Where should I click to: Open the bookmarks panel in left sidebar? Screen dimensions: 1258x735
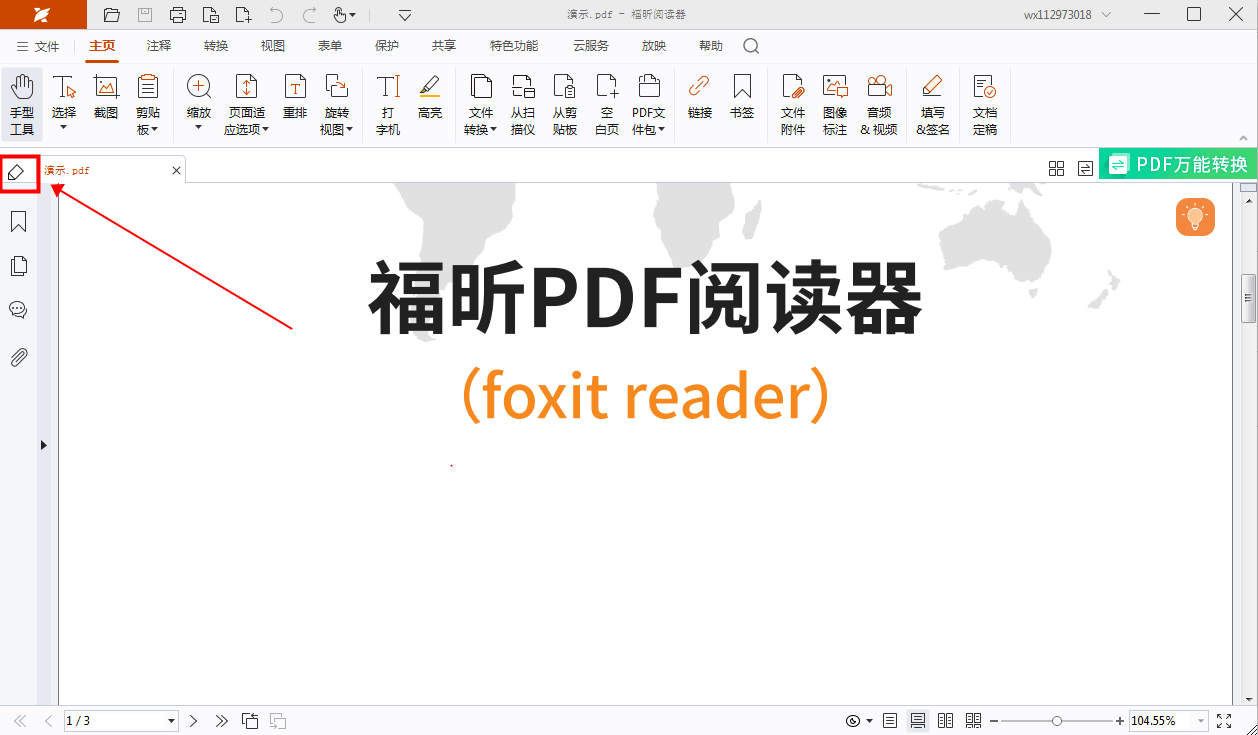(x=18, y=222)
